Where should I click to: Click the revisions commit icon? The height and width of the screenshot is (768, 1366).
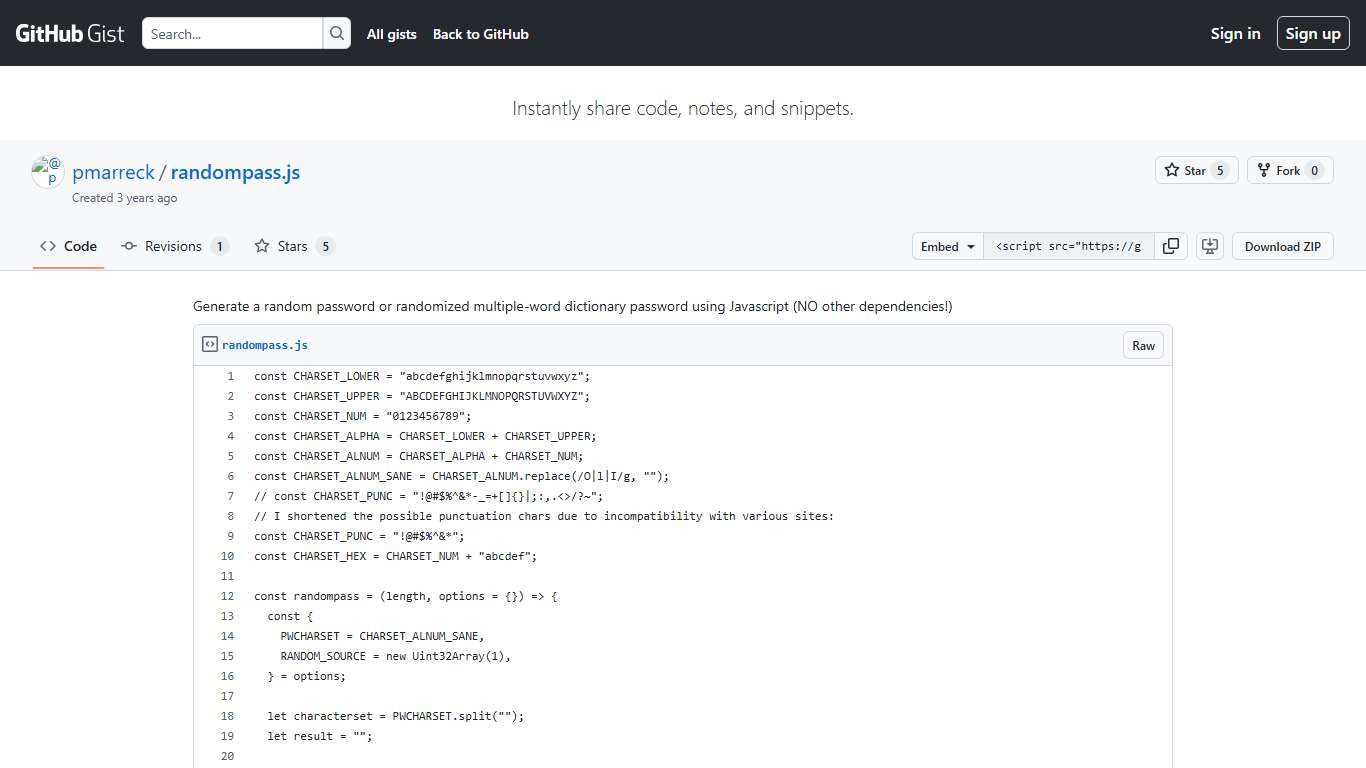click(x=130, y=246)
